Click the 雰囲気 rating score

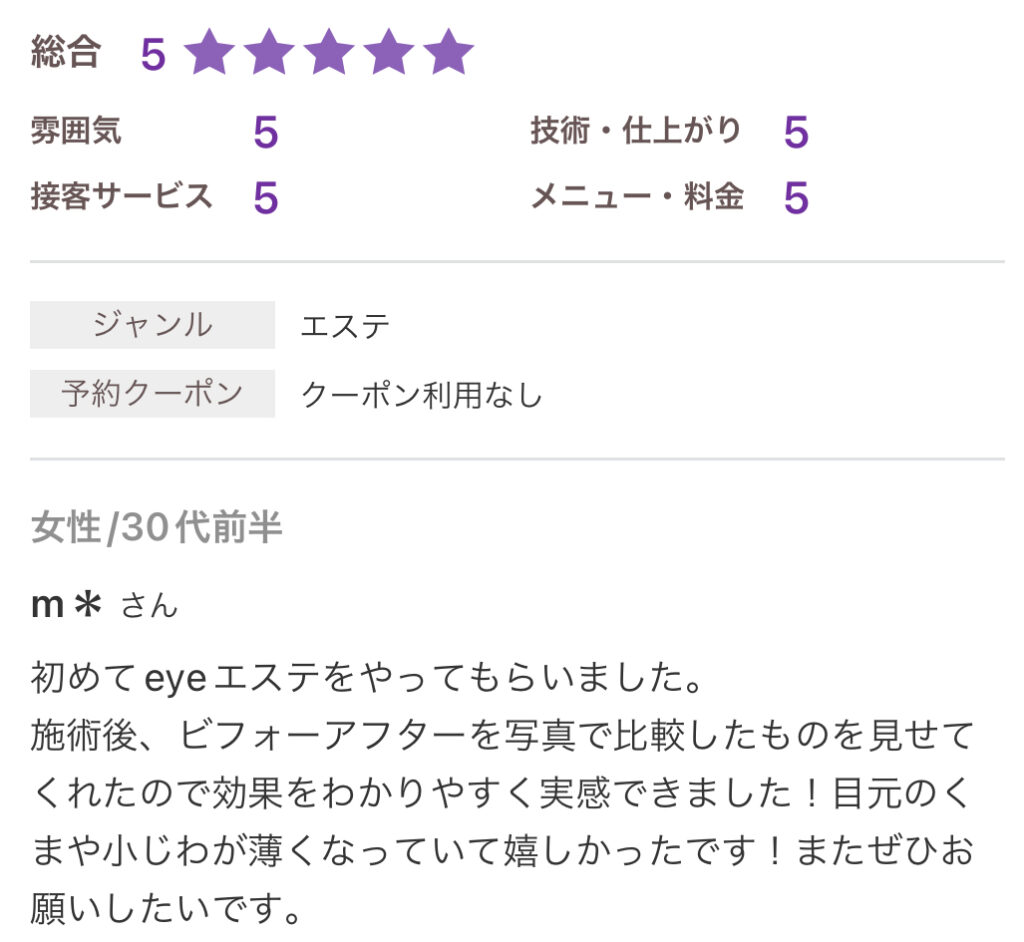pos(266,132)
